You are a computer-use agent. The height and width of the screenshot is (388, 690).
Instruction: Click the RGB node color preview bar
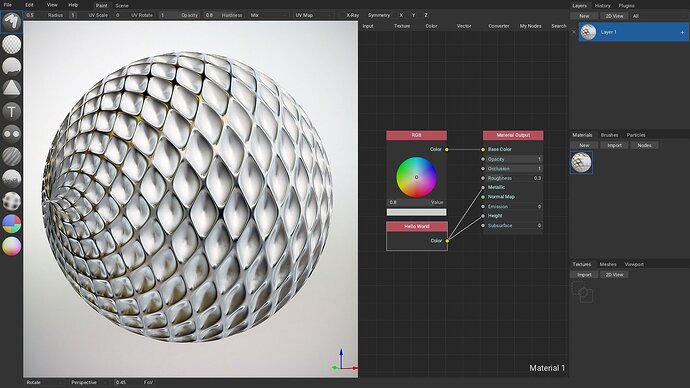(x=416, y=212)
